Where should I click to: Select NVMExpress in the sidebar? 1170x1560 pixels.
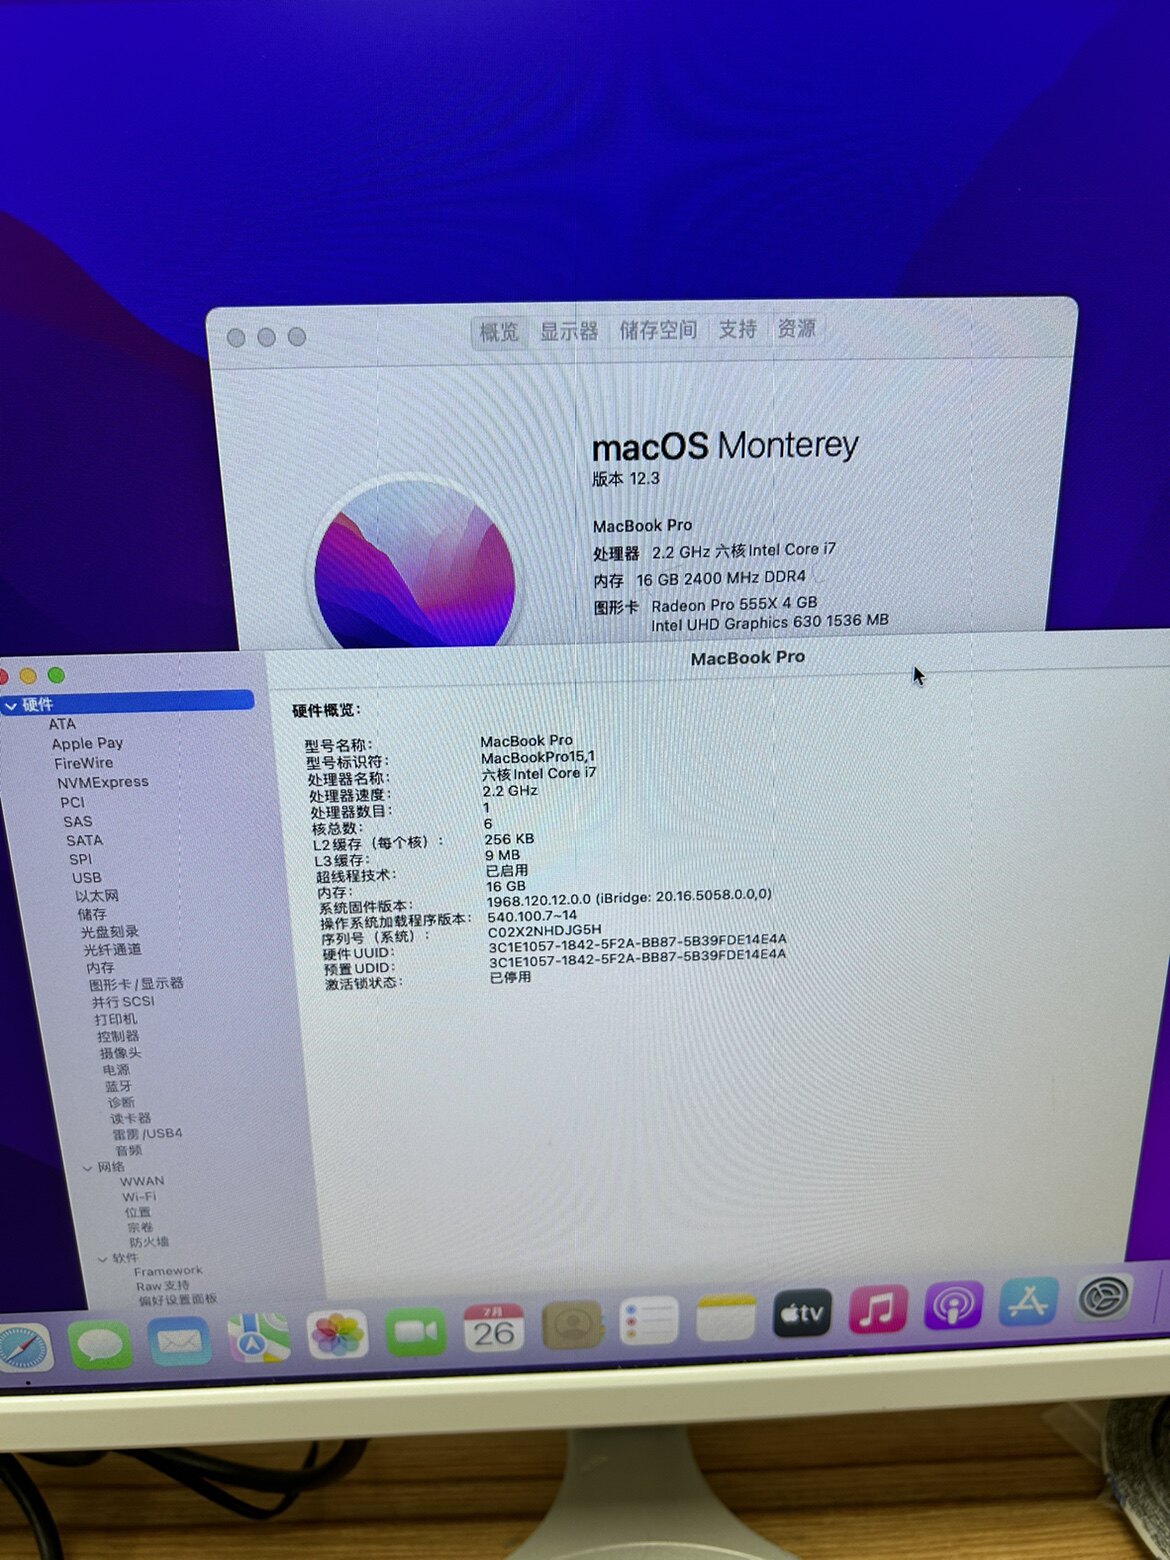tap(102, 782)
